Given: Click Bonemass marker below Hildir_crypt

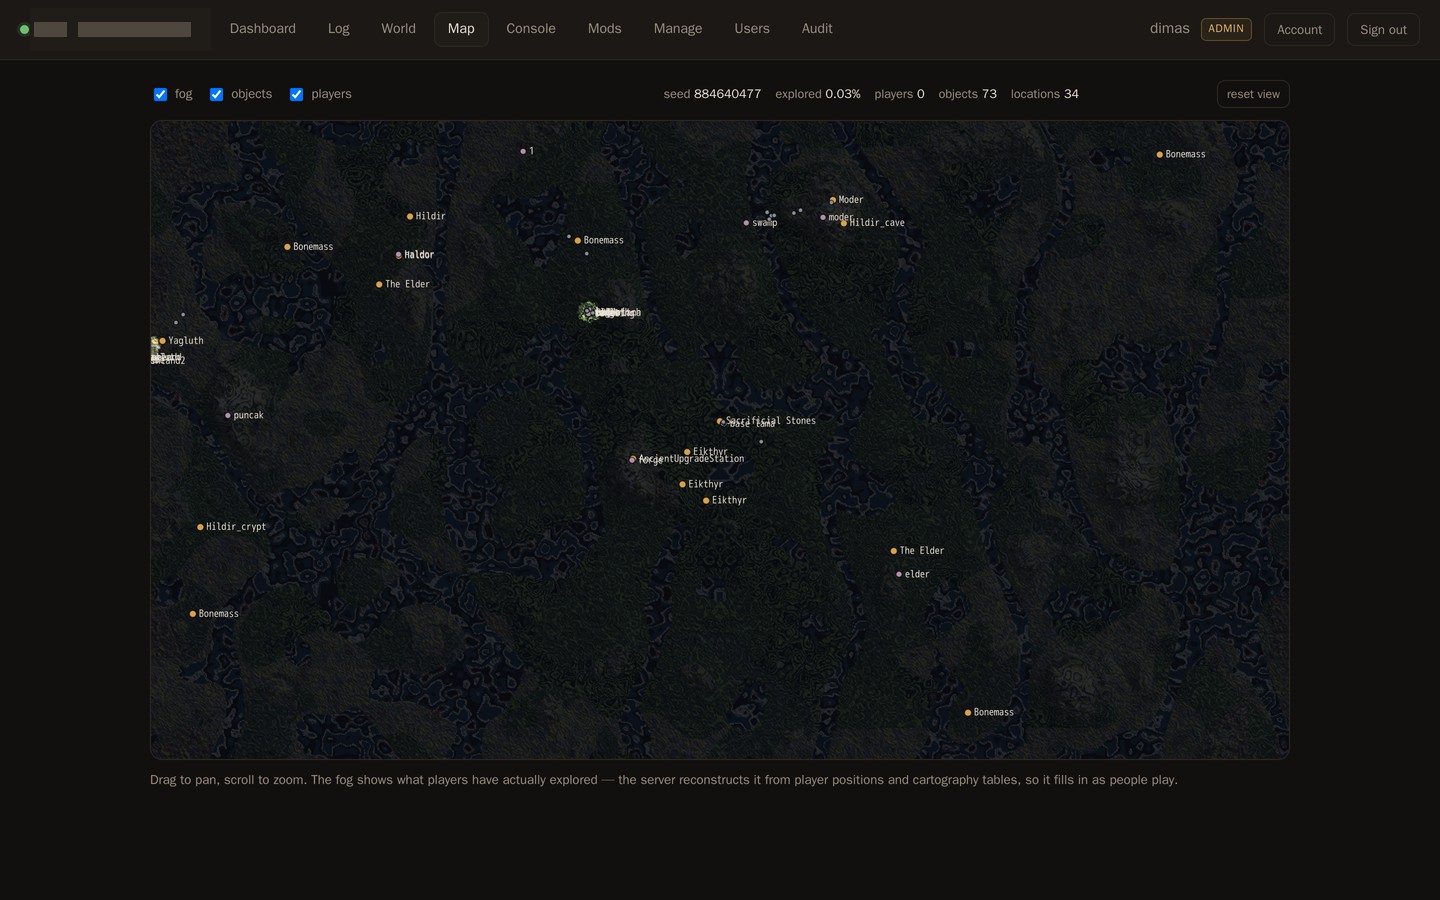Looking at the screenshot, I should tap(193, 614).
